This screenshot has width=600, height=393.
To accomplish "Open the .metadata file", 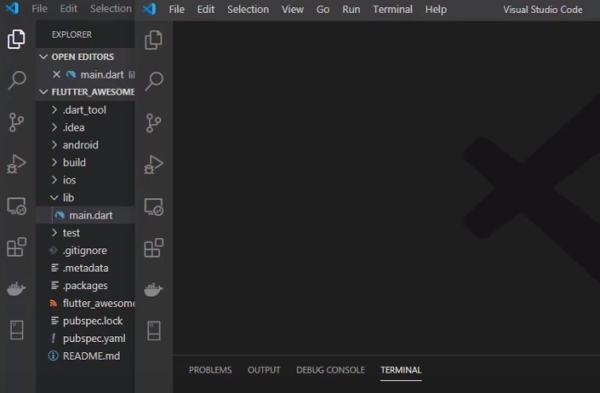I will click(86, 268).
